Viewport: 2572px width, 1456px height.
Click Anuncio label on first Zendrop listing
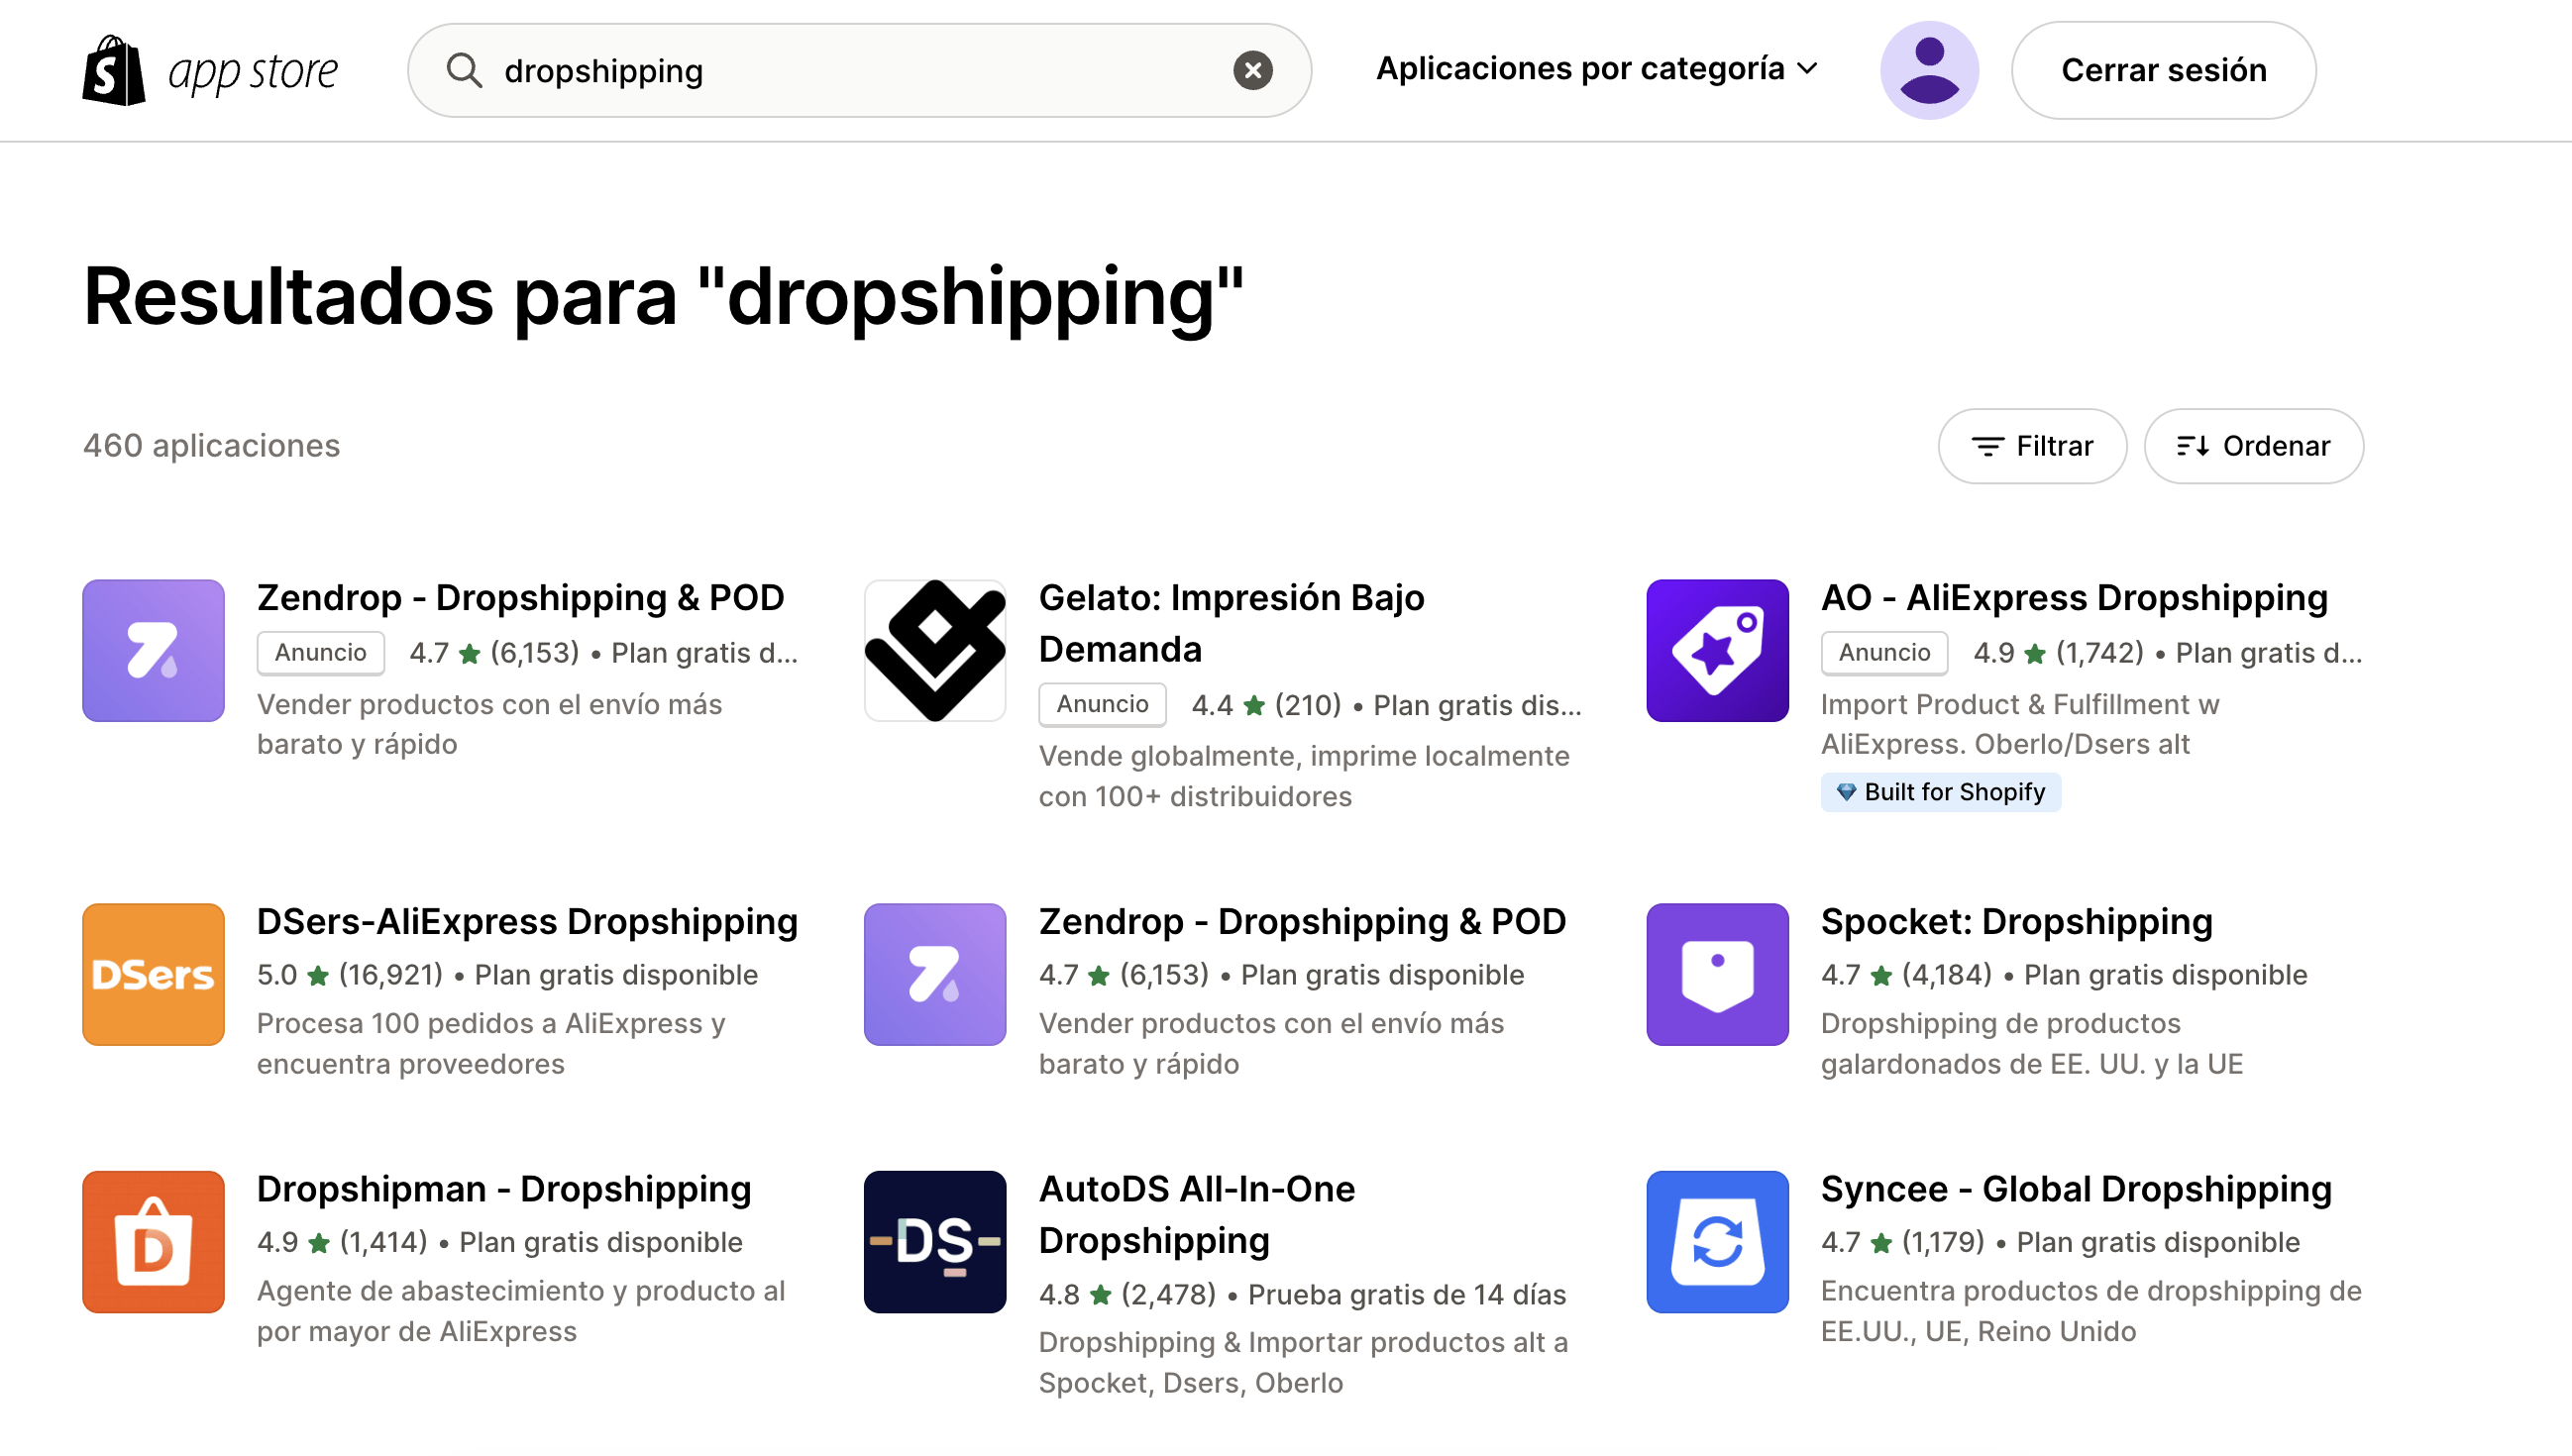pos(320,652)
